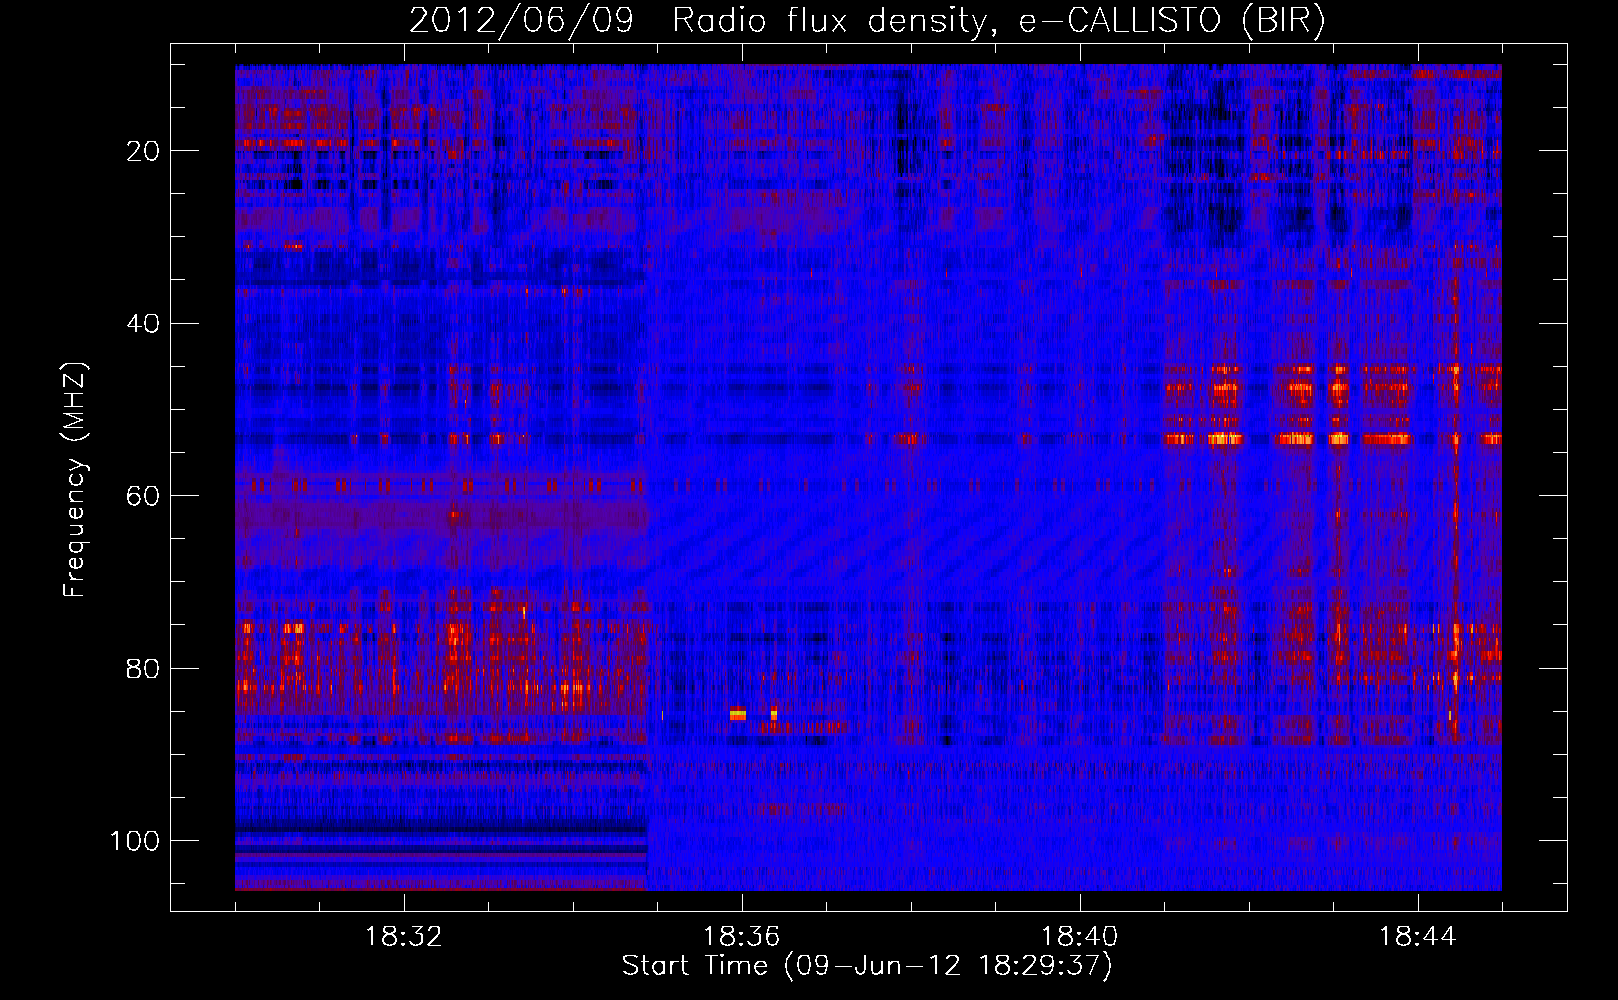Image resolution: width=1618 pixels, height=1000 pixels.
Task: Click the 60 frequency tick label
Action: pos(143,496)
